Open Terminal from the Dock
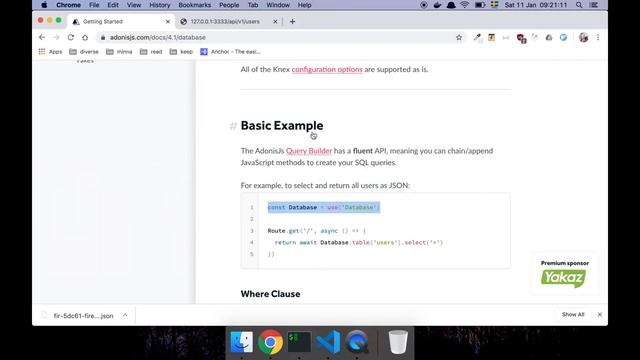The height and width of the screenshot is (360, 640). 299,342
